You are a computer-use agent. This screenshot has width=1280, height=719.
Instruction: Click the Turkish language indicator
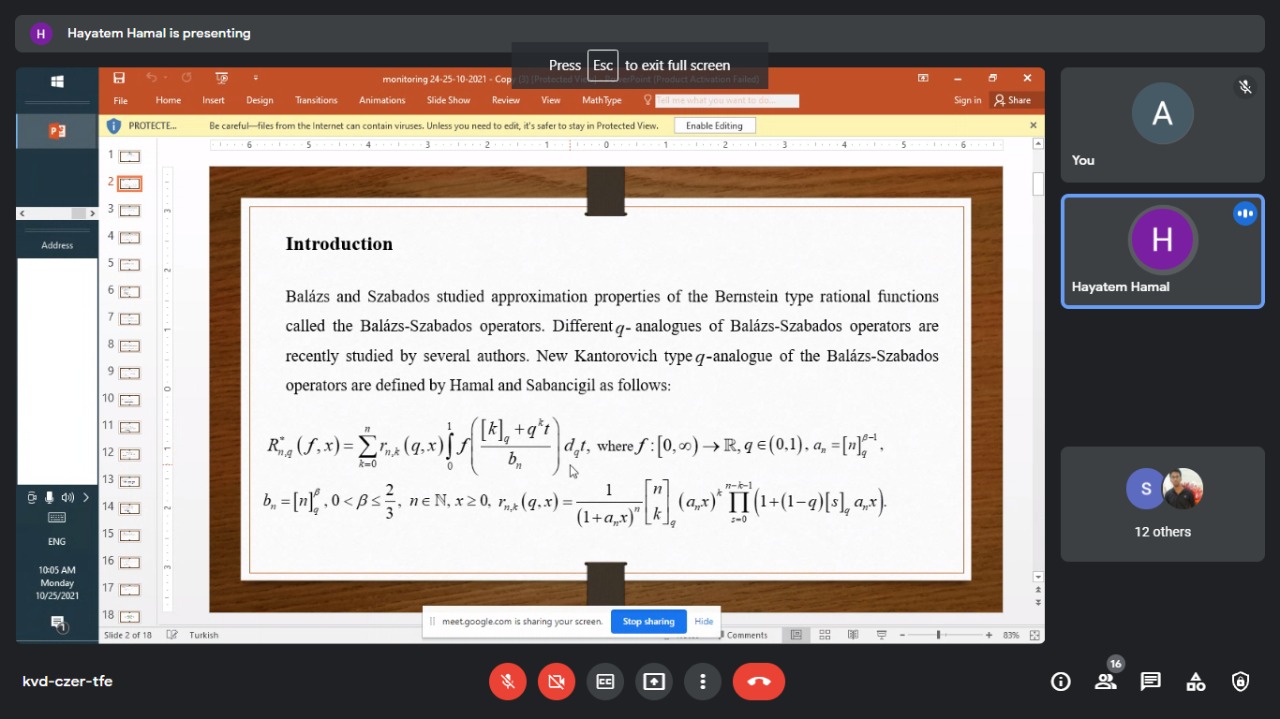[203, 635]
